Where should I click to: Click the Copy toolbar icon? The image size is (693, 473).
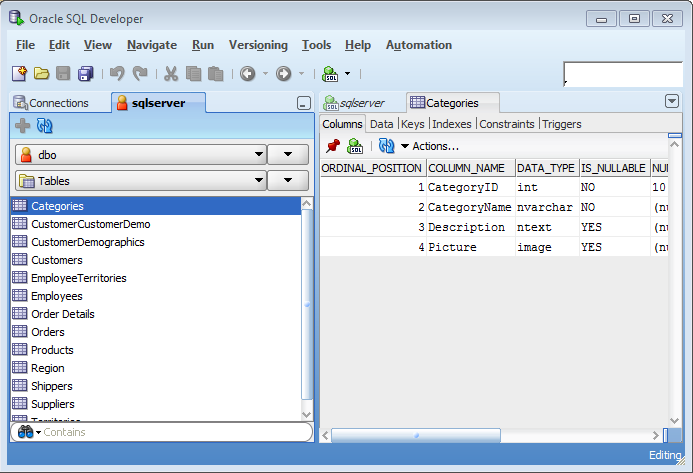tap(193, 73)
